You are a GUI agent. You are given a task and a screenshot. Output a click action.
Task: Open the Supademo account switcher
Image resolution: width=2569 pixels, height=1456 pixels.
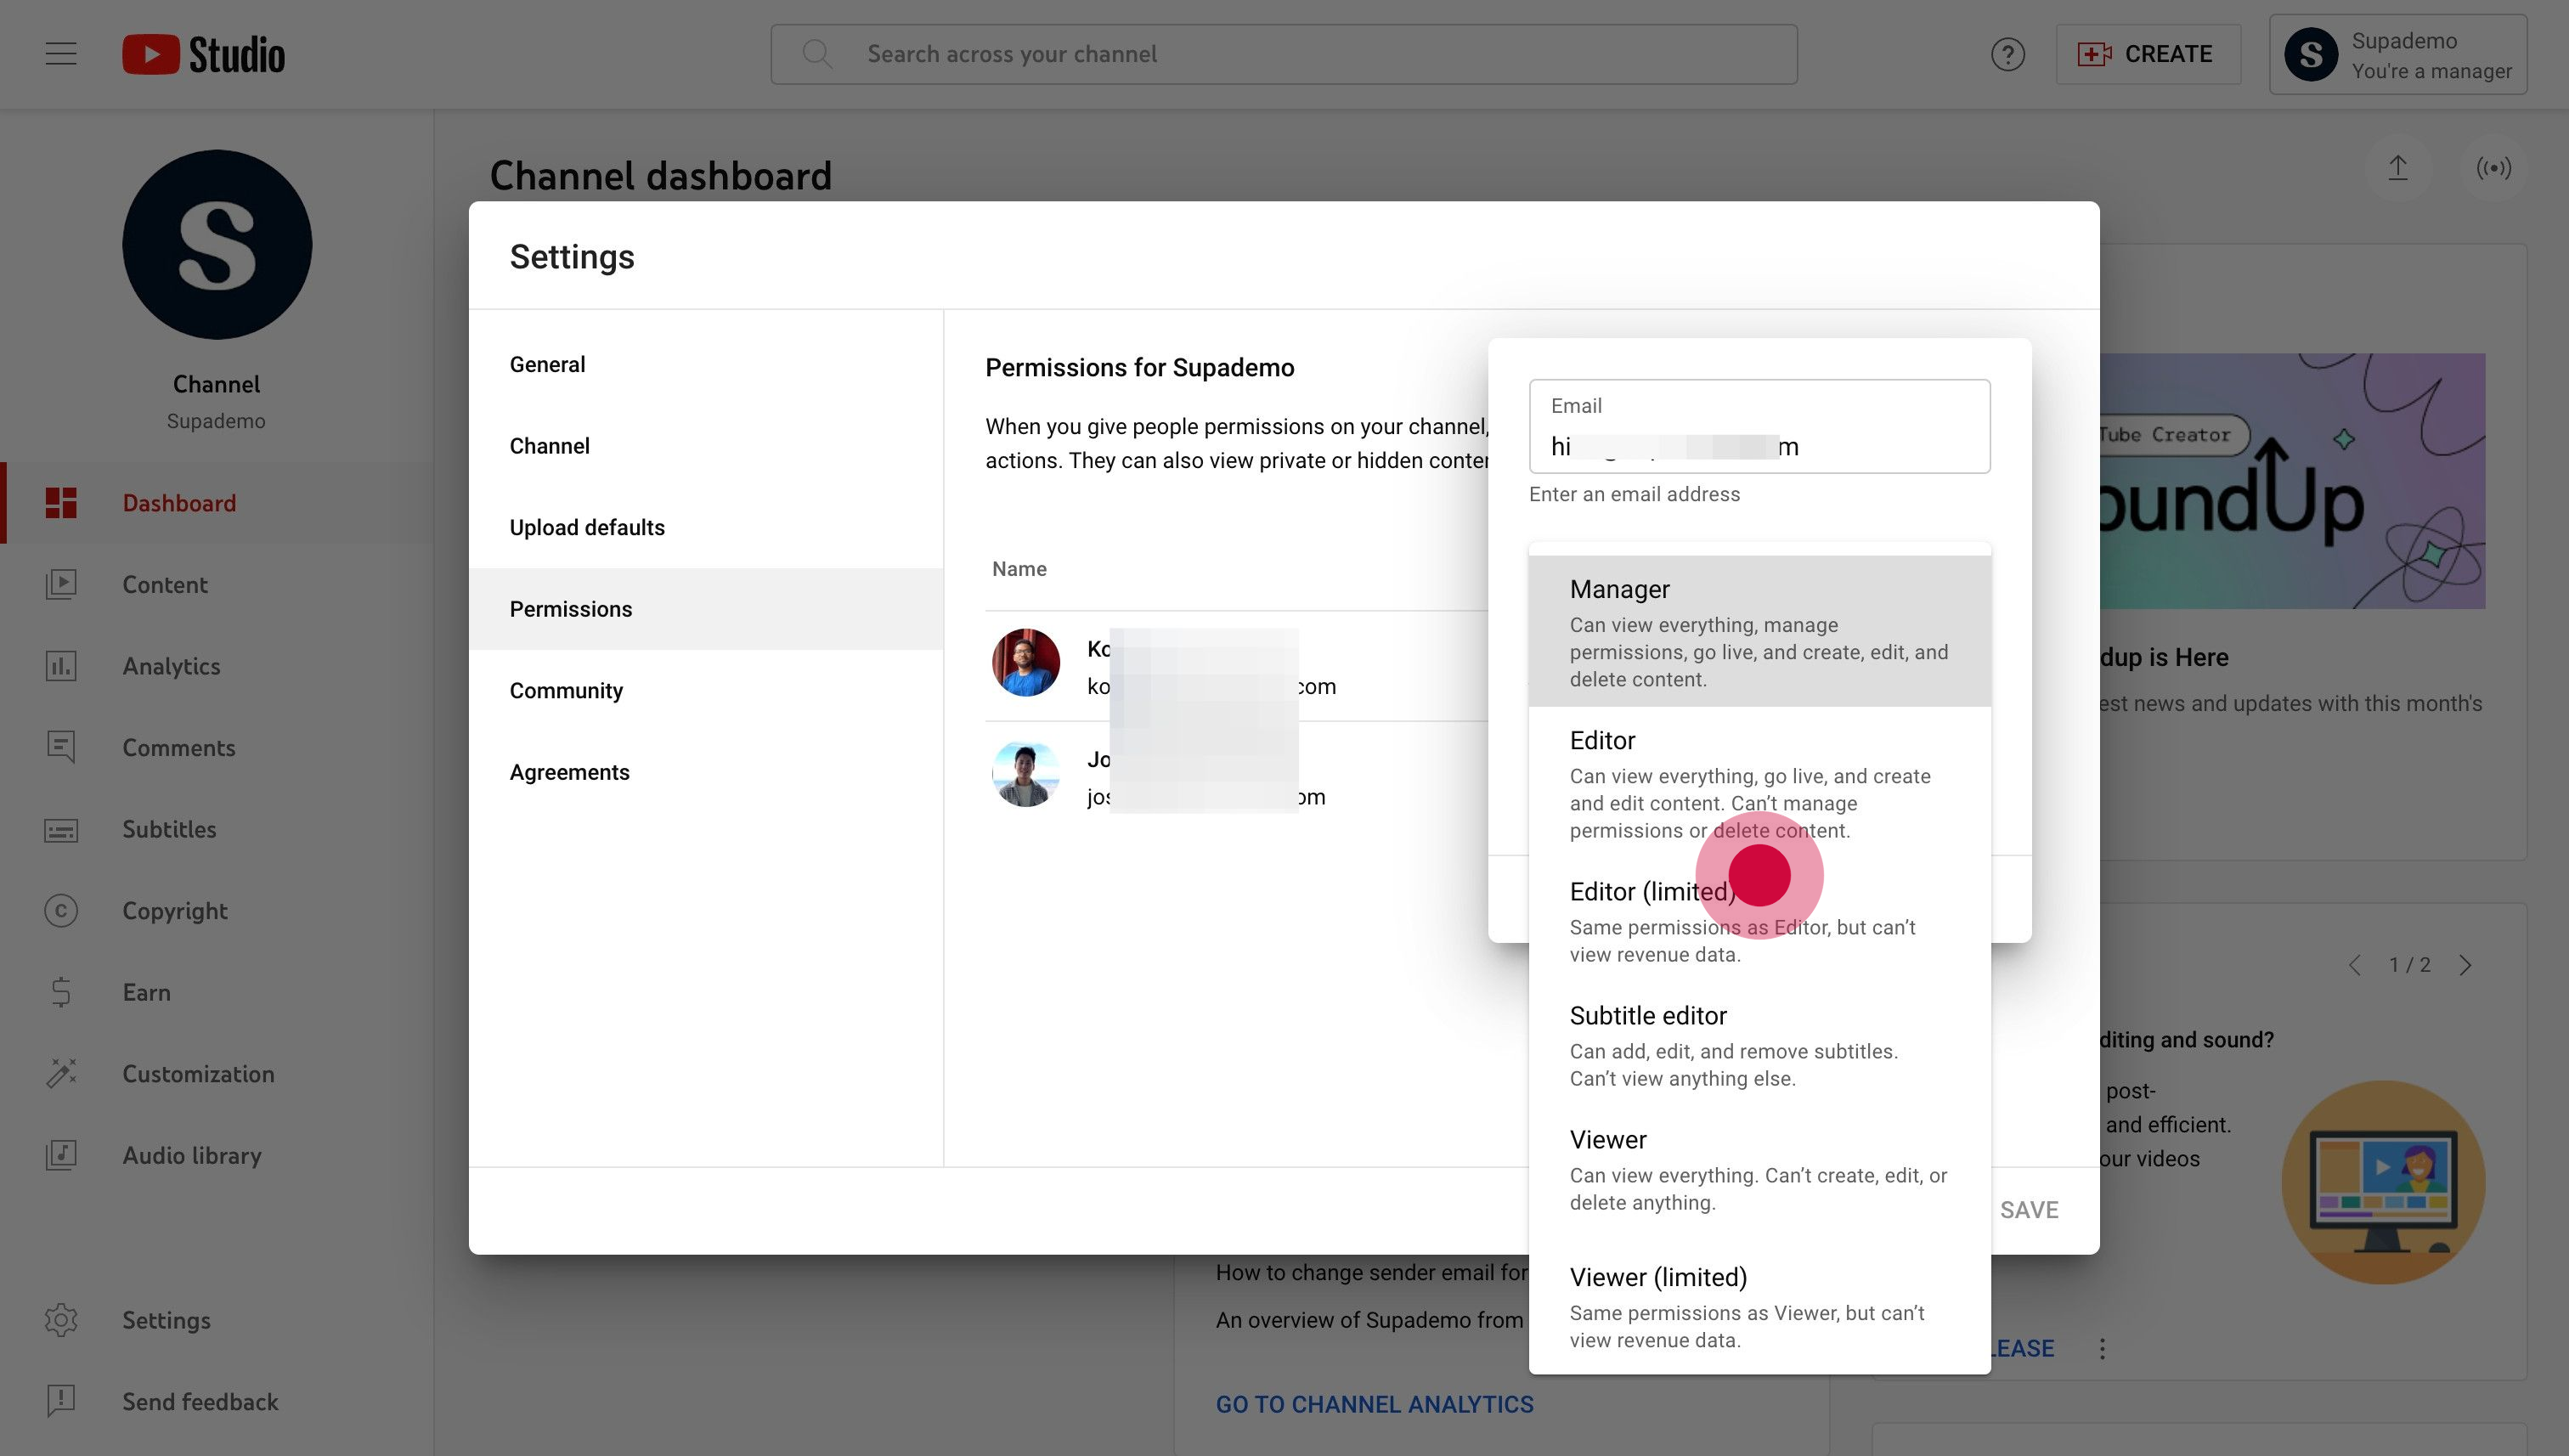[2397, 54]
